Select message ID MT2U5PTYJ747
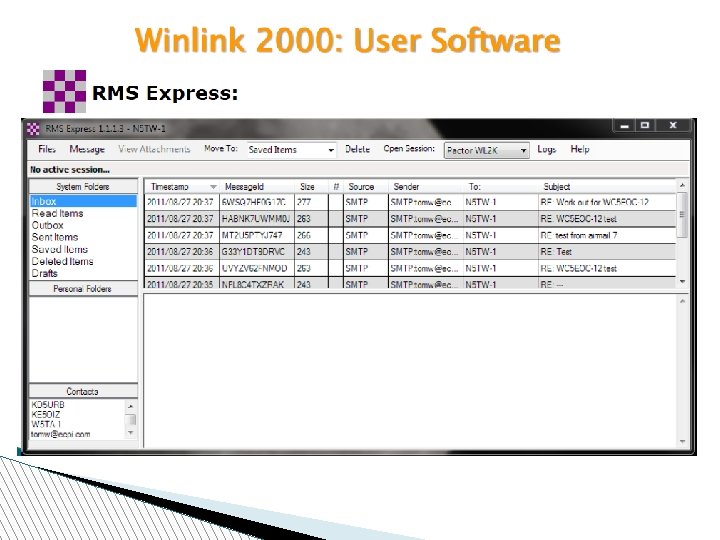 pyautogui.click(x=252, y=236)
